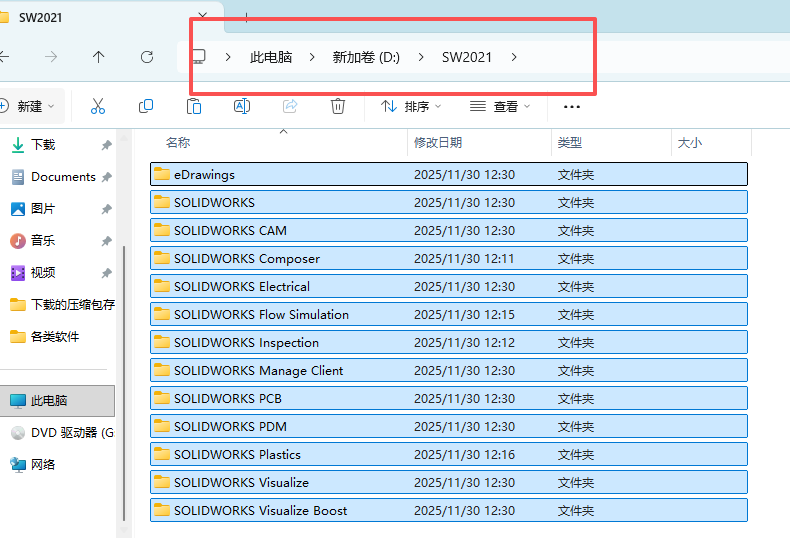Unpin 图片 using its pin icon
790x542 pixels.
click(x=106, y=209)
